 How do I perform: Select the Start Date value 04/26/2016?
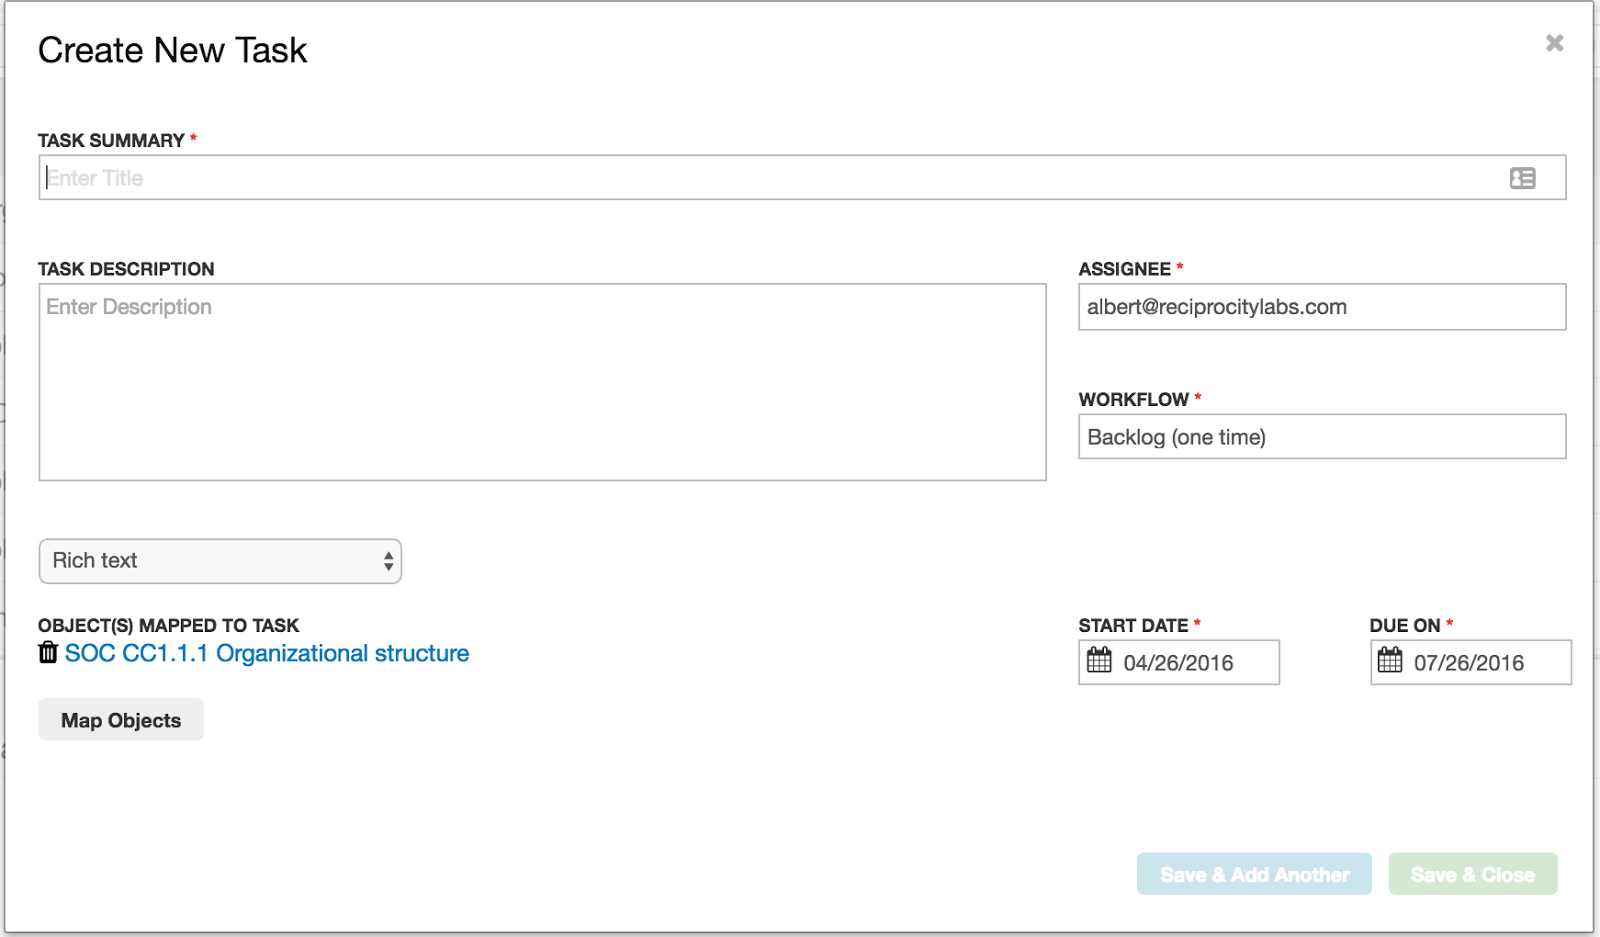click(x=1178, y=663)
